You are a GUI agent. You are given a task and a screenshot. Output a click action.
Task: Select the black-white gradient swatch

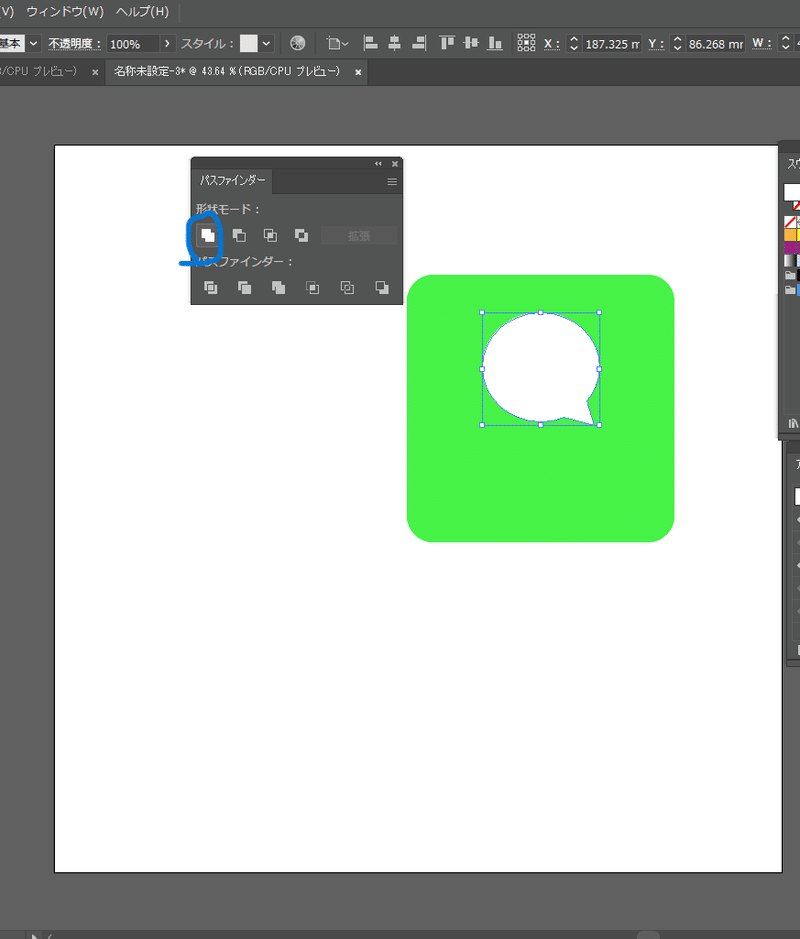[x=790, y=261]
